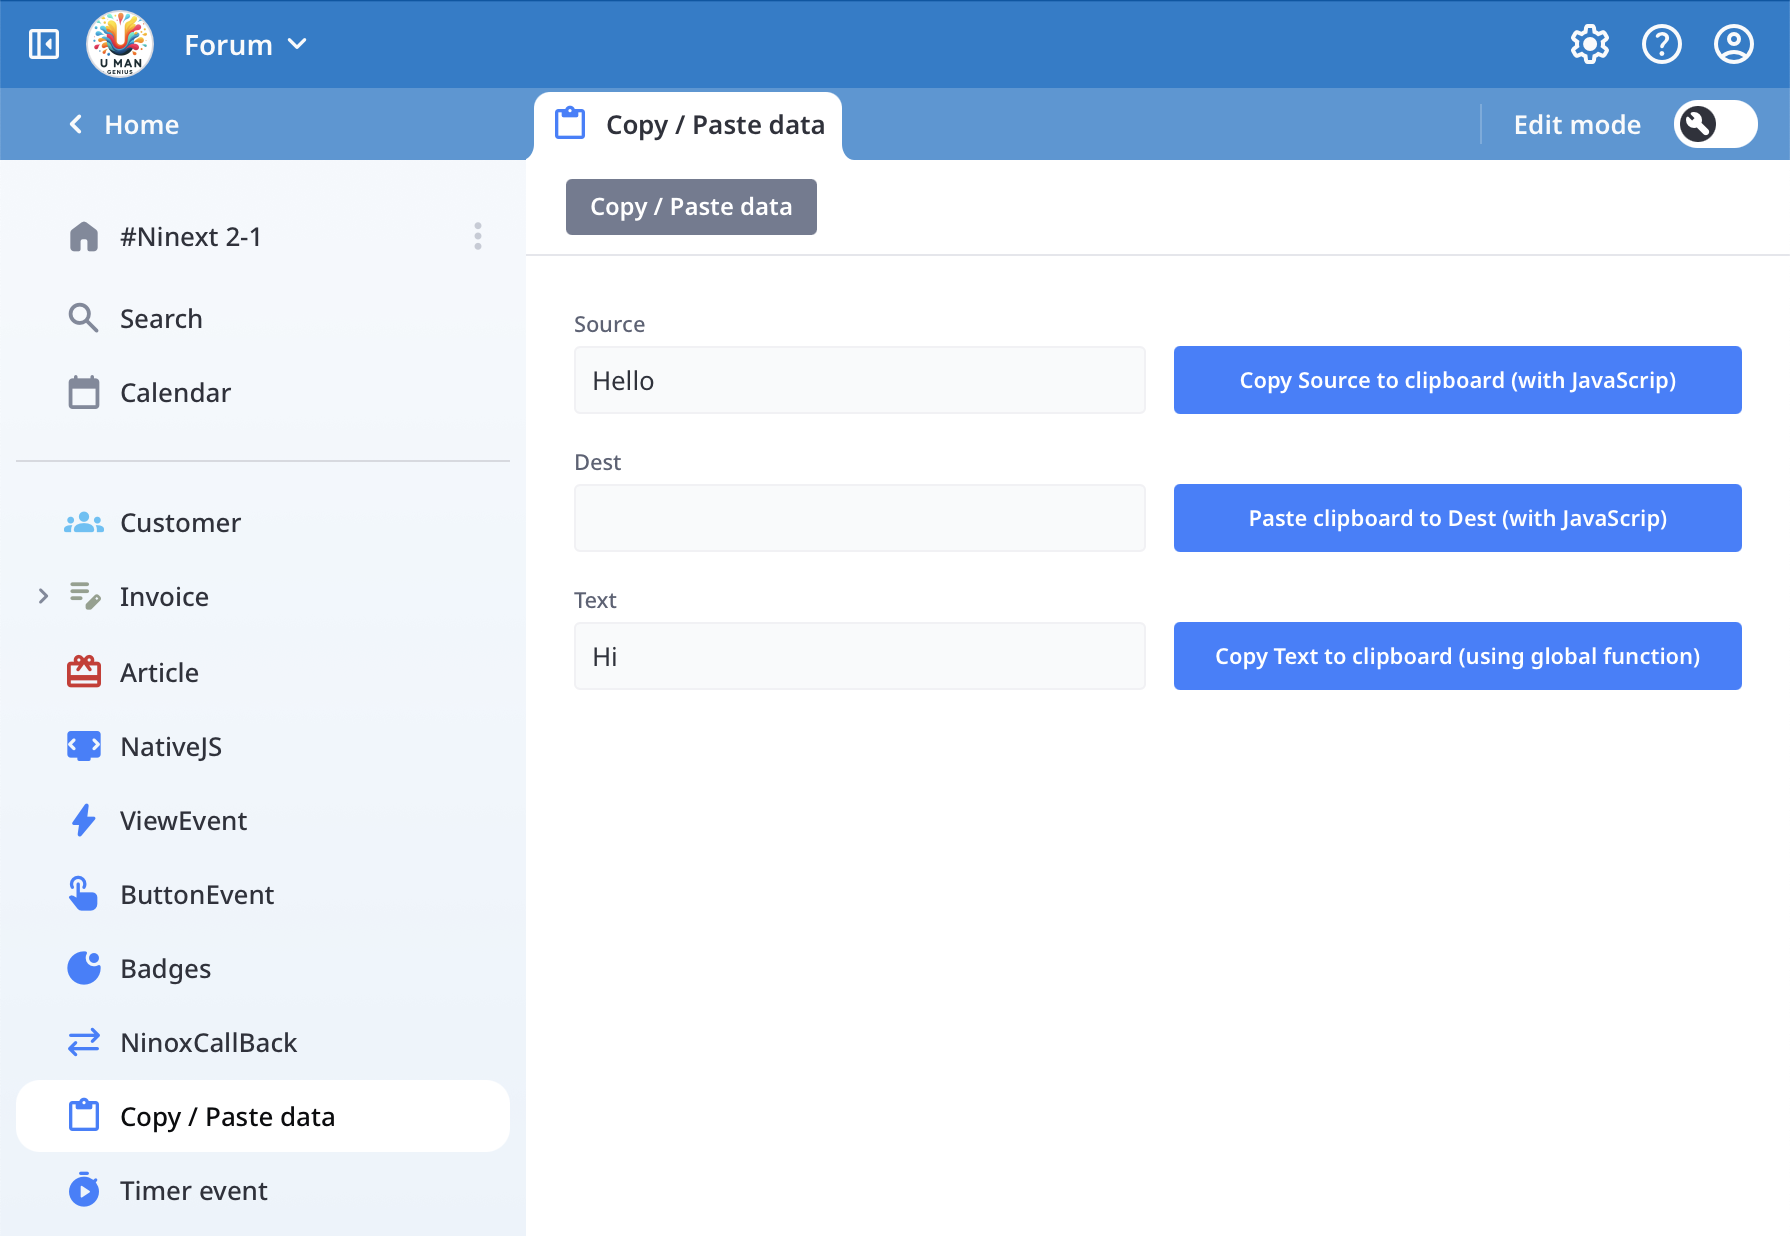Click the Calendar icon in sidebar
The width and height of the screenshot is (1790, 1236).
click(84, 393)
